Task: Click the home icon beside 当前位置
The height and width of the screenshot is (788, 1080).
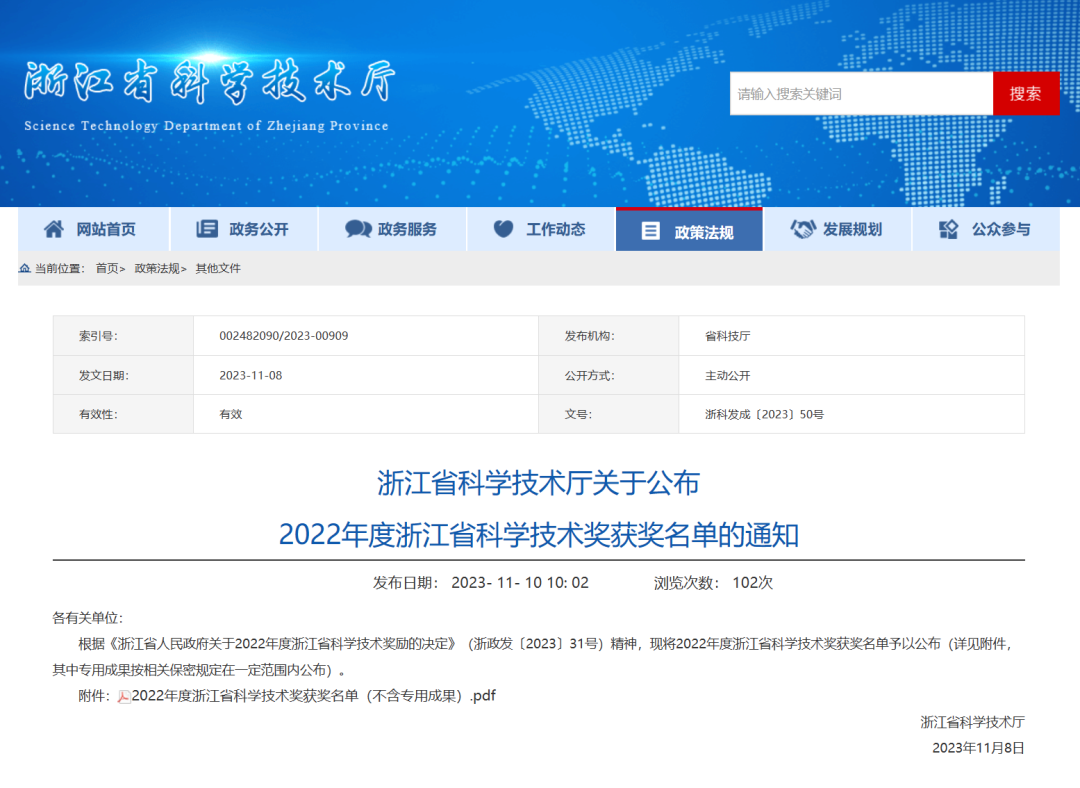Action: (x=25, y=268)
